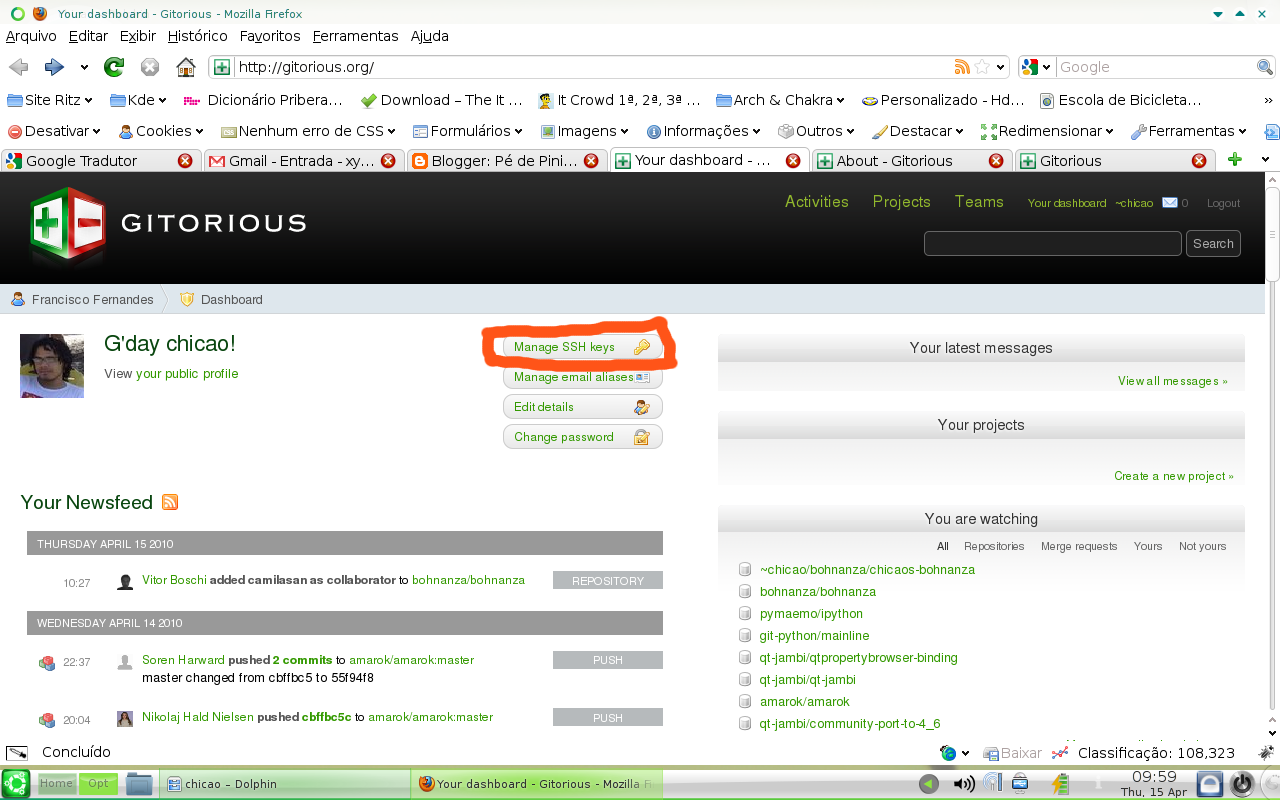Click the Gitorious logo
Image resolution: width=1280 pixels, height=800 pixels.
168,225
